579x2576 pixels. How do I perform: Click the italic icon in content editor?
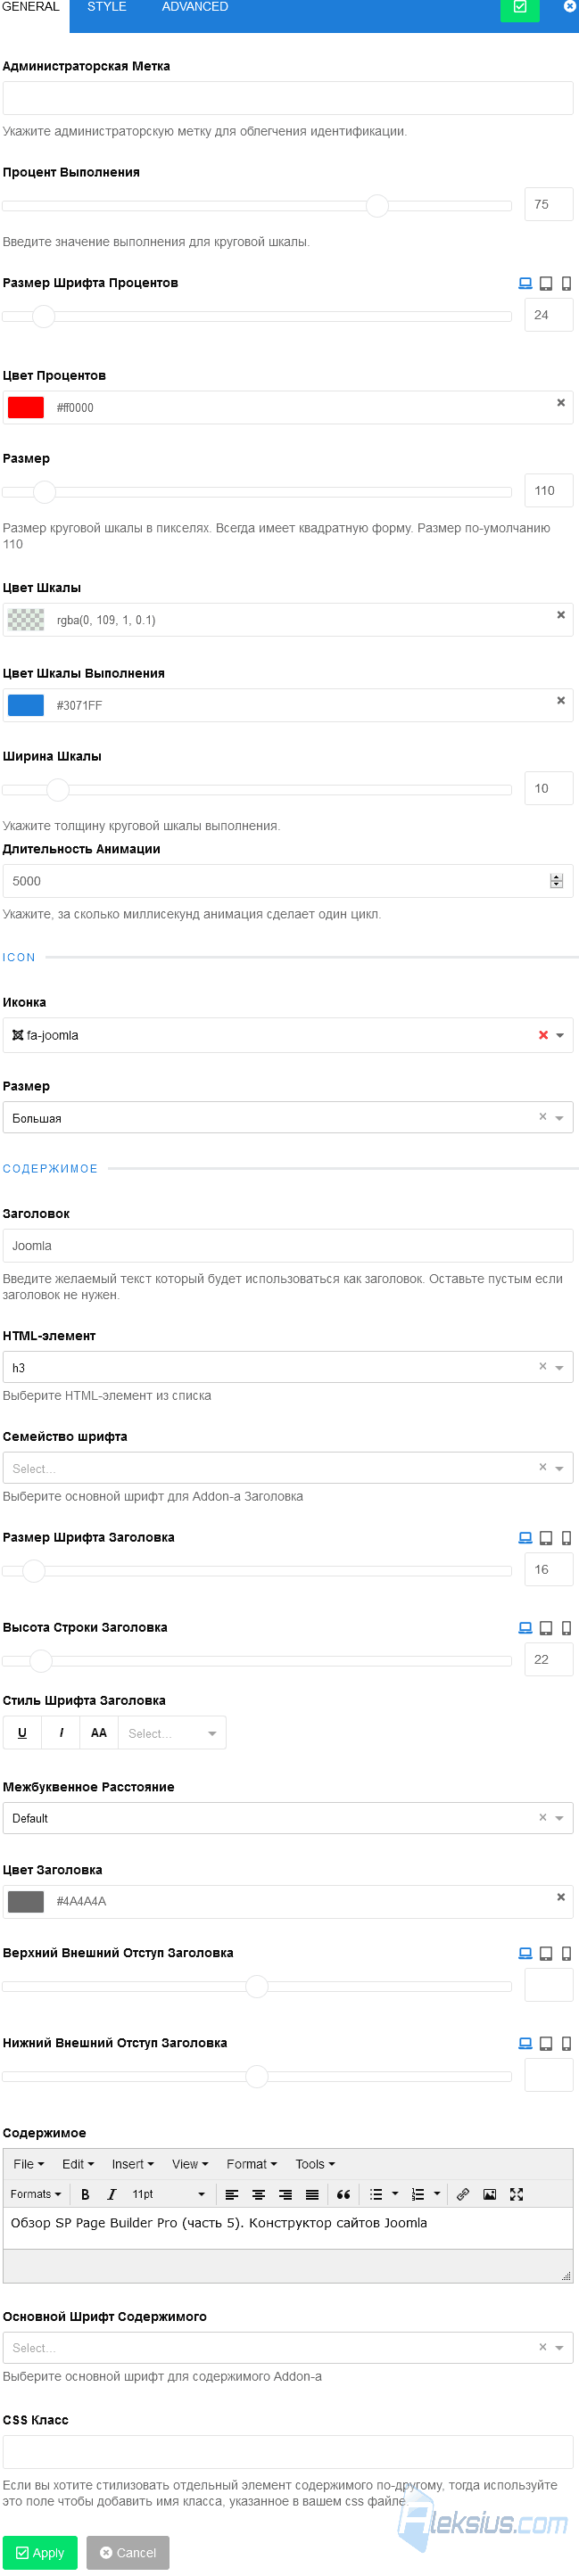pos(111,2193)
